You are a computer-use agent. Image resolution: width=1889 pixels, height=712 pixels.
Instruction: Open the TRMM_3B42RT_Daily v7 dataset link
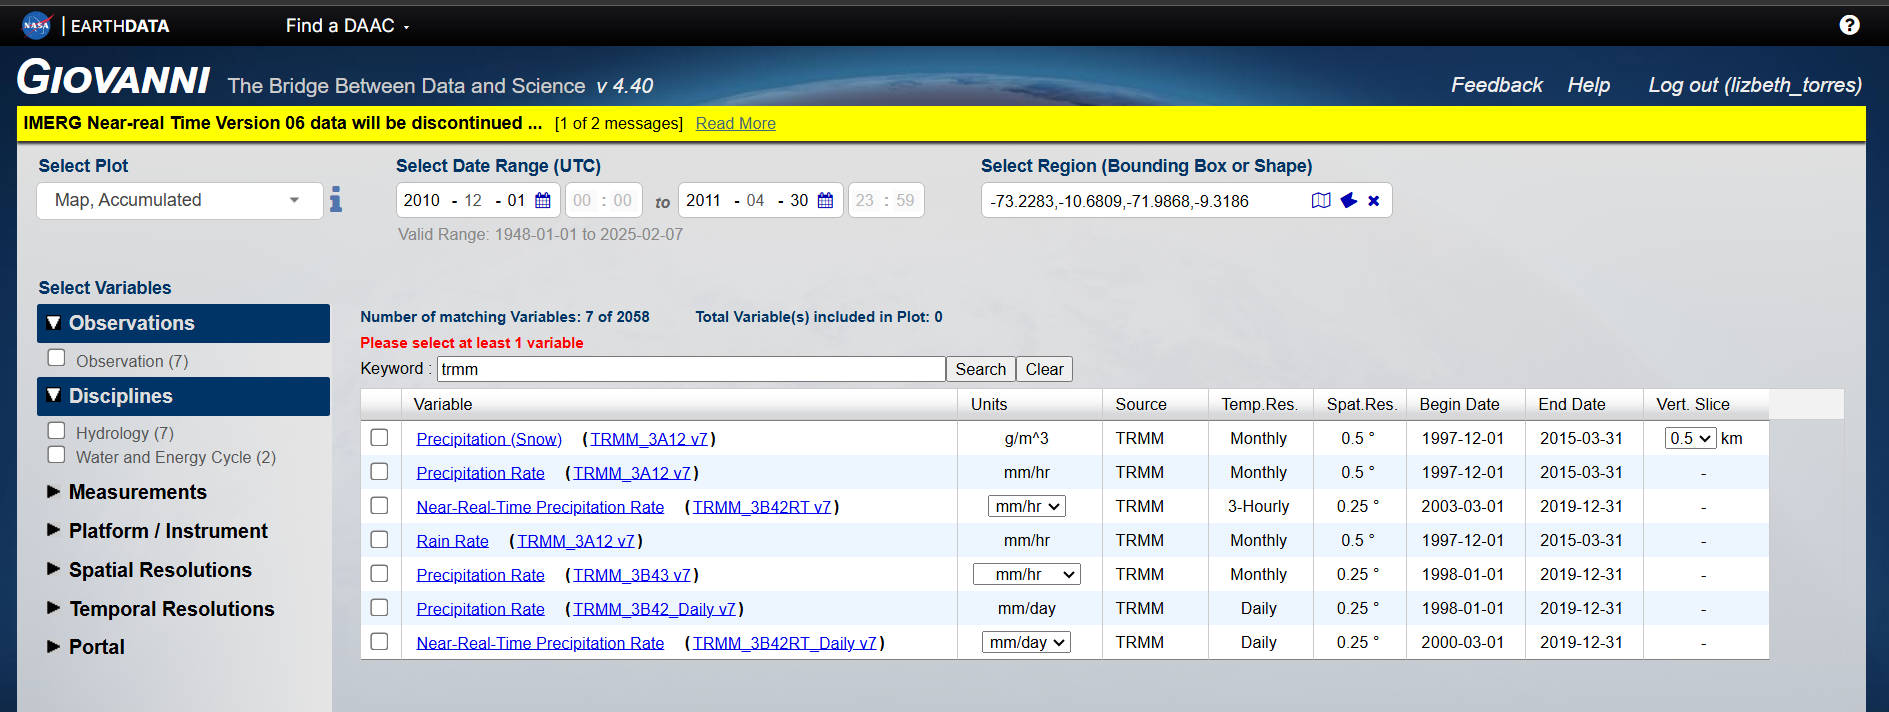click(785, 643)
